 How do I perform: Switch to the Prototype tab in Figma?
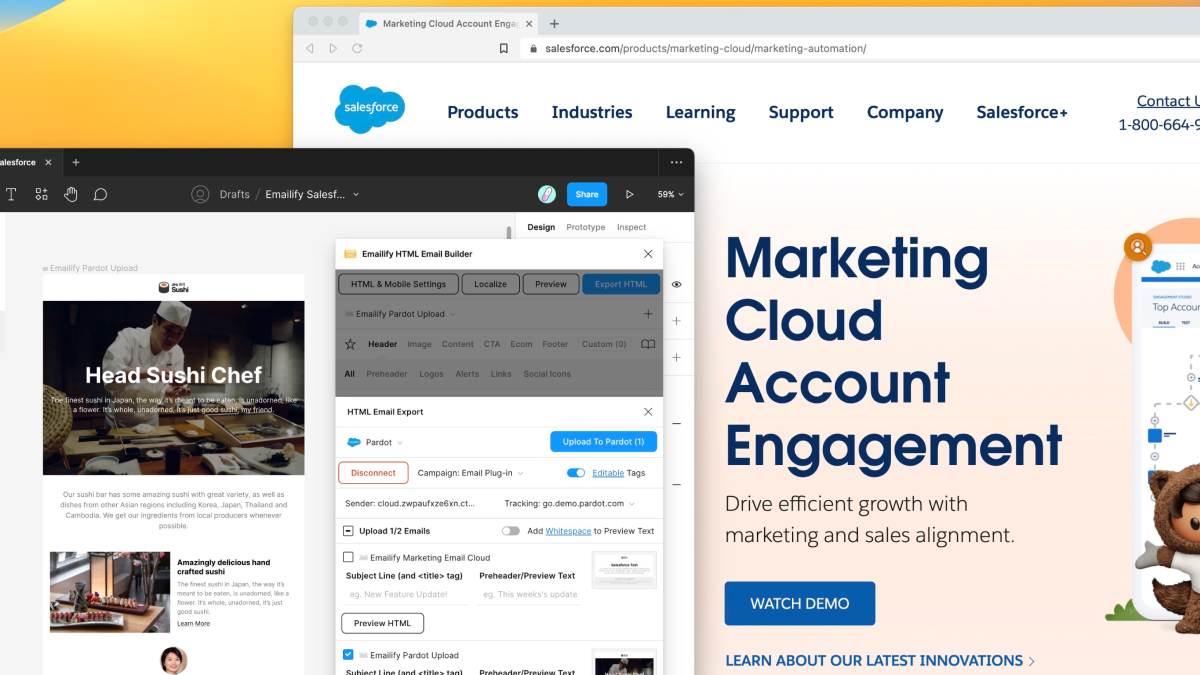586,227
